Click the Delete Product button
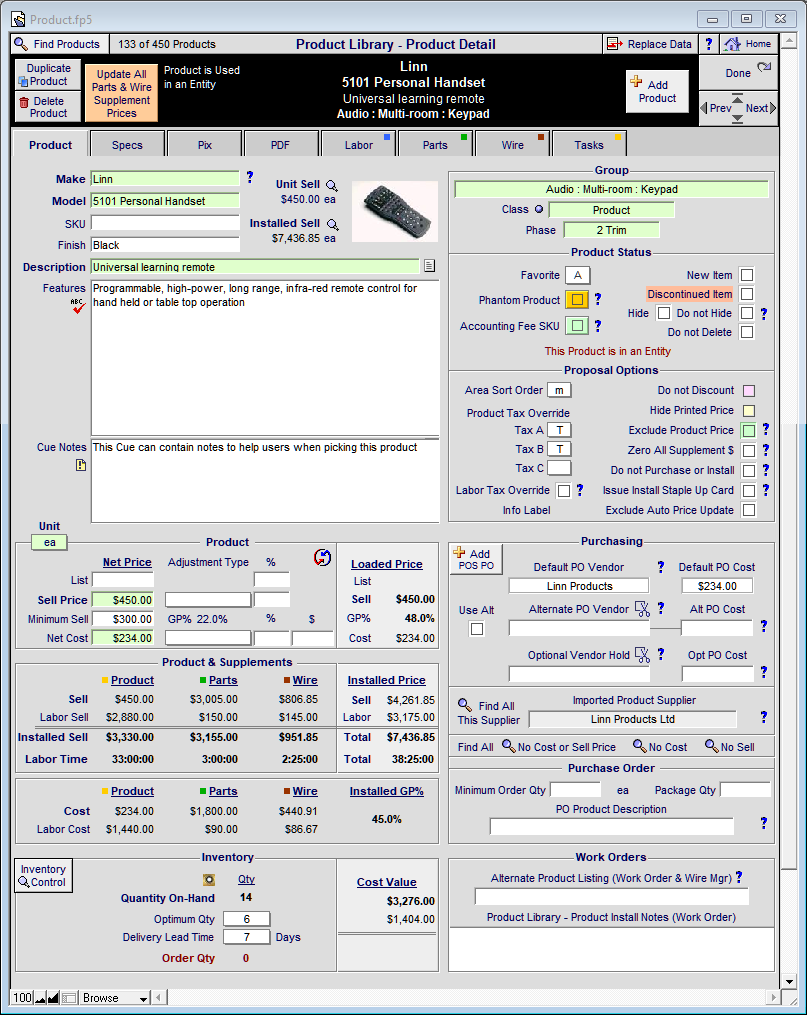 [48, 107]
